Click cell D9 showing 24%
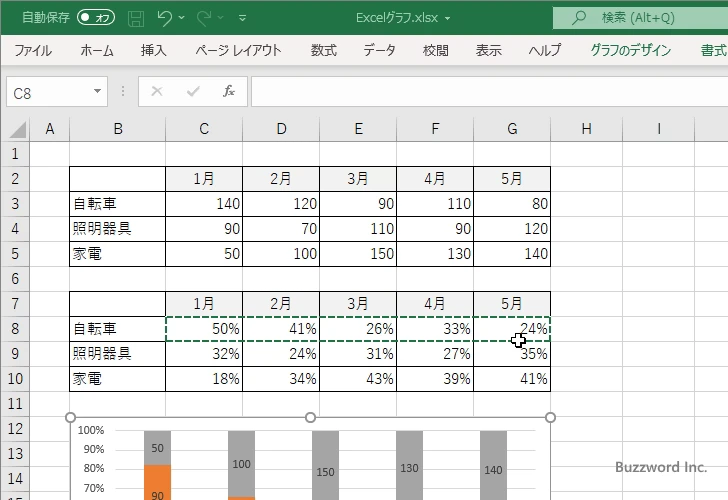 [281, 354]
